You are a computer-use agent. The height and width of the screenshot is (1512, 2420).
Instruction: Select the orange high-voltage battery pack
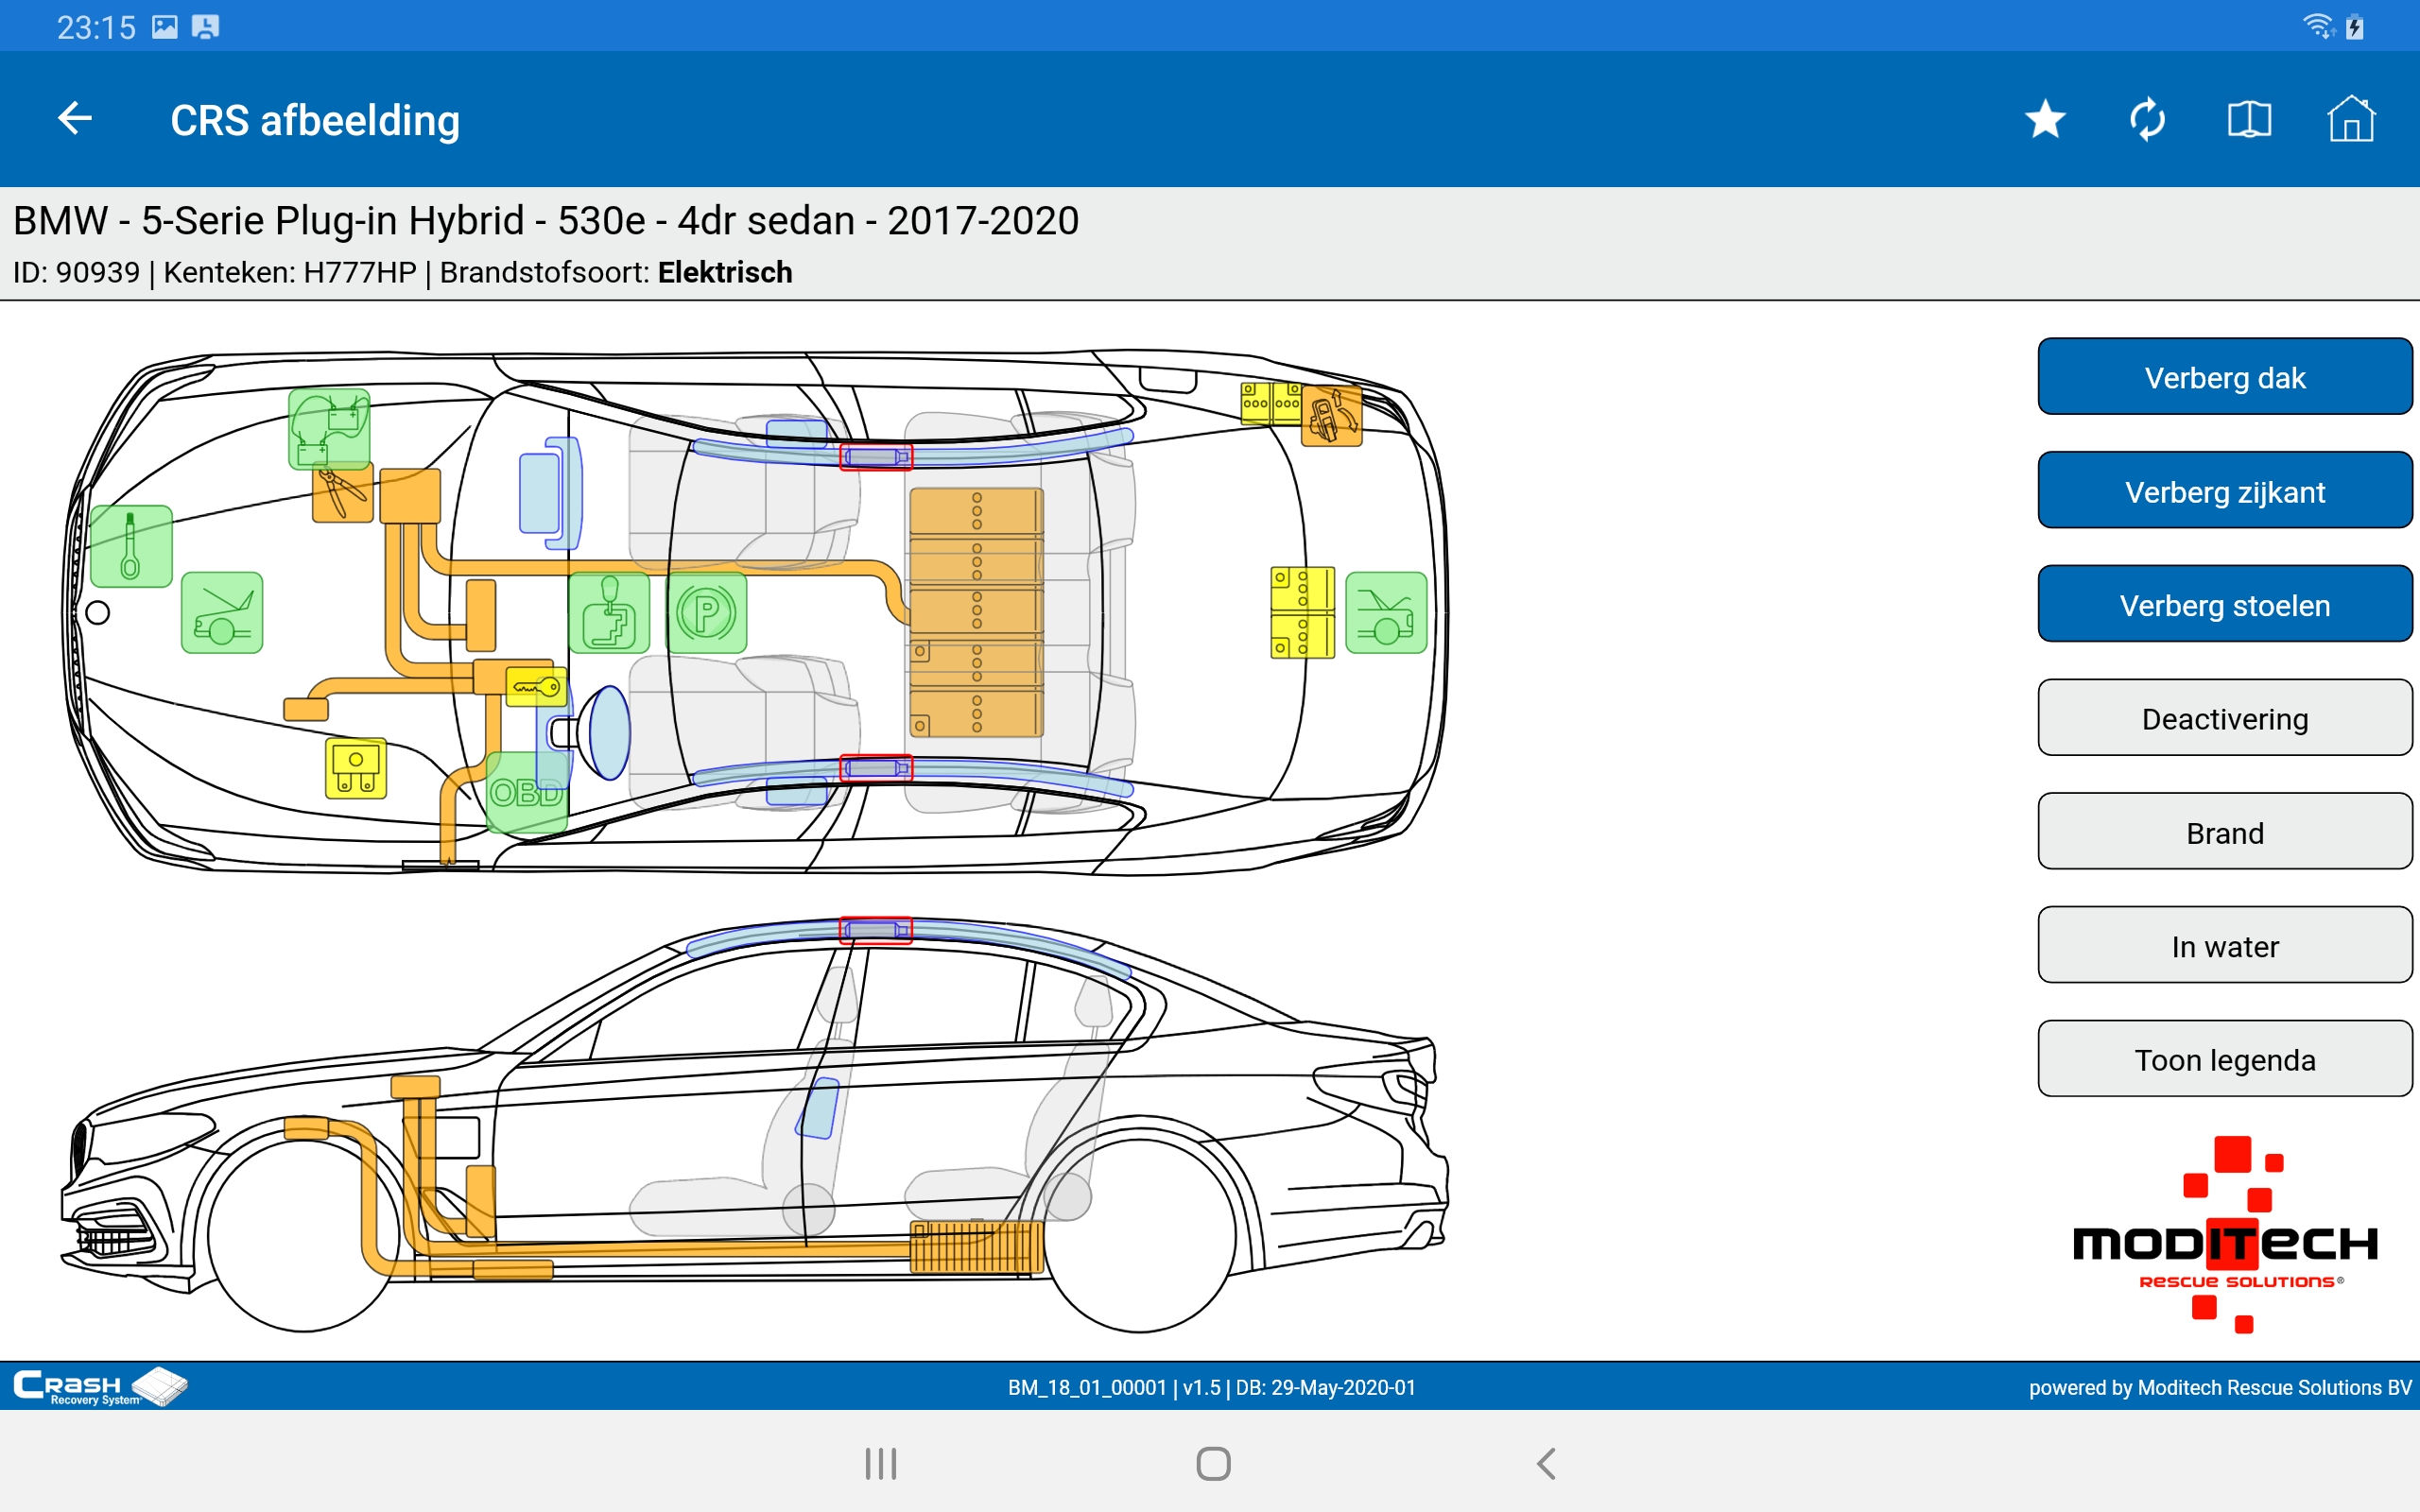(976, 613)
